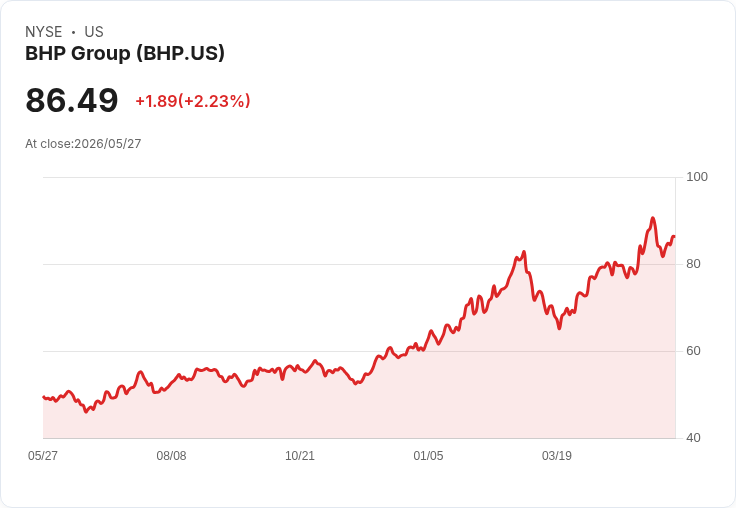Click the 40 price axis label

(x=693, y=438)
